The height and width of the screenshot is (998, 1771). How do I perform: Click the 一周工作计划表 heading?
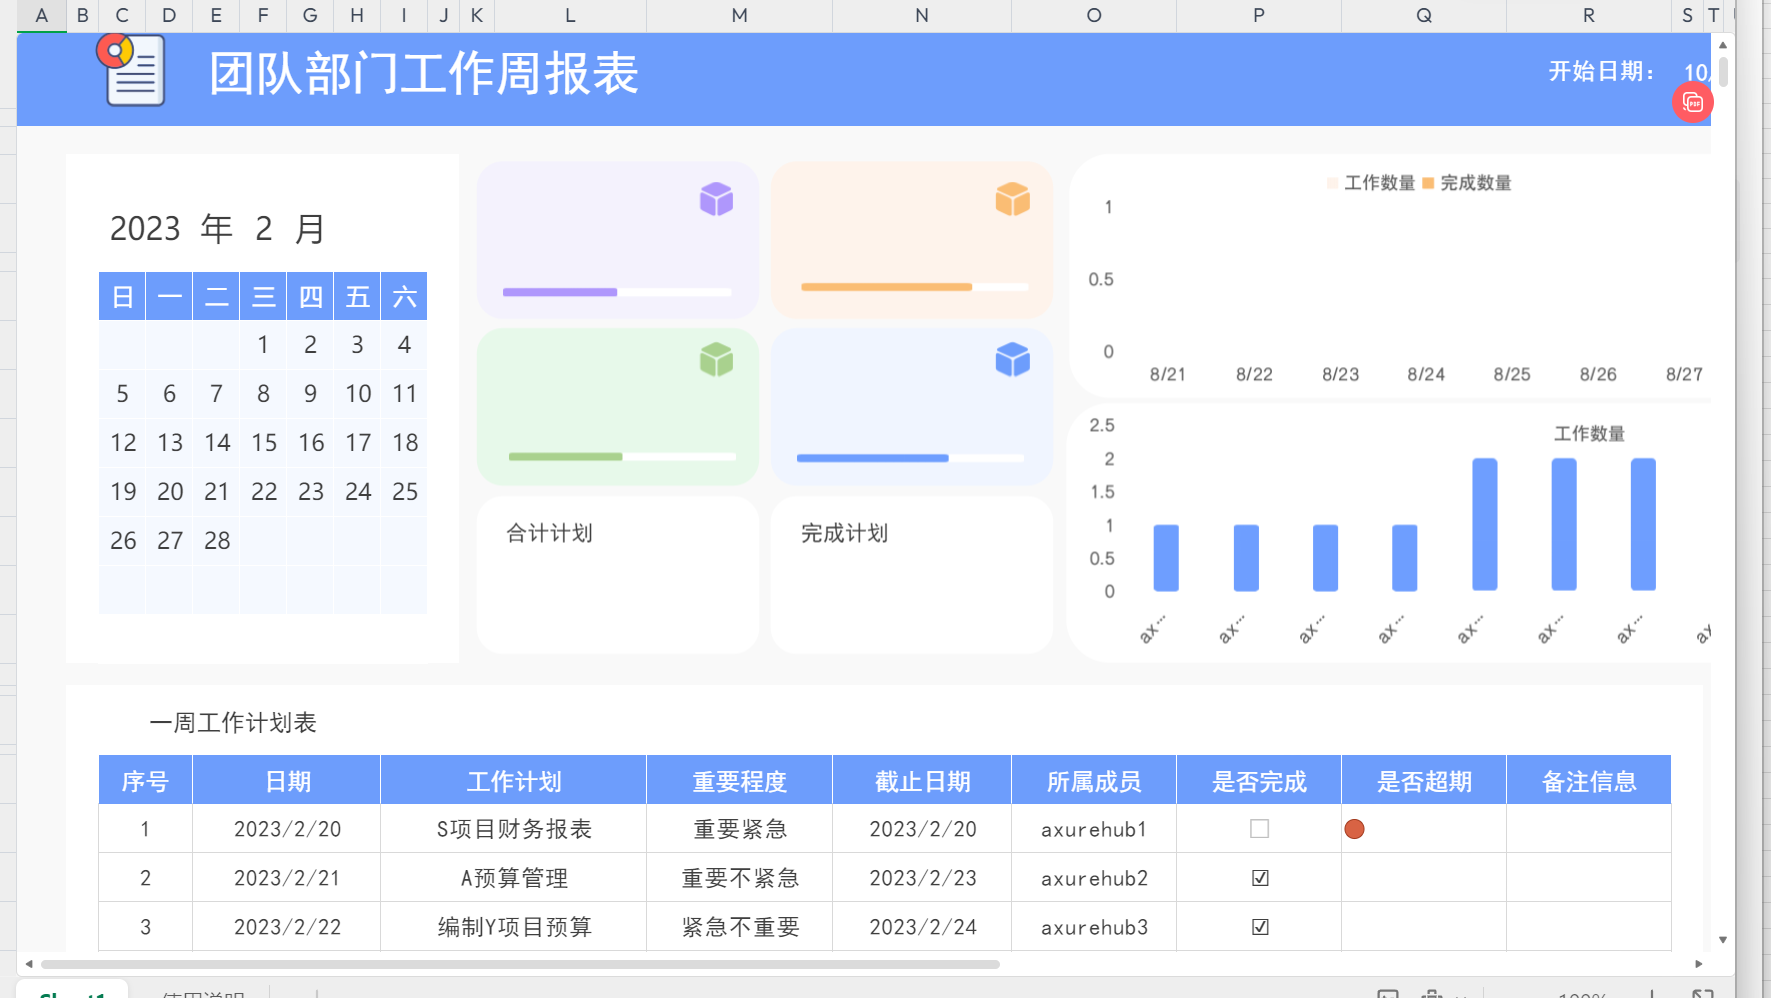tap(233, 723)
